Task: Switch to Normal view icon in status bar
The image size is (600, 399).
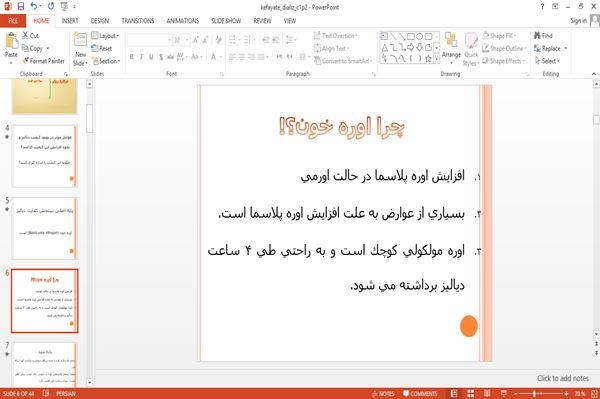Action: pyautogui.click(x=454, y=394)
